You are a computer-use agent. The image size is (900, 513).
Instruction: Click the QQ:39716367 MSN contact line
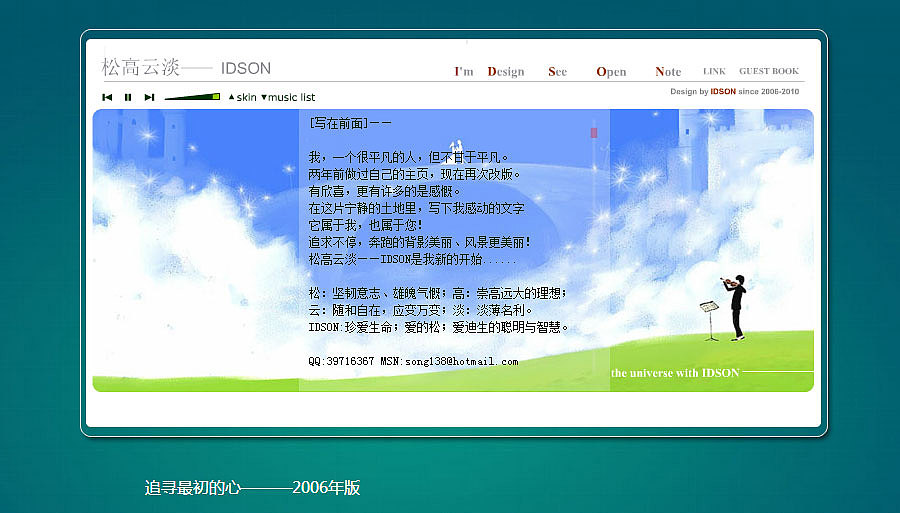coord(413,361)
